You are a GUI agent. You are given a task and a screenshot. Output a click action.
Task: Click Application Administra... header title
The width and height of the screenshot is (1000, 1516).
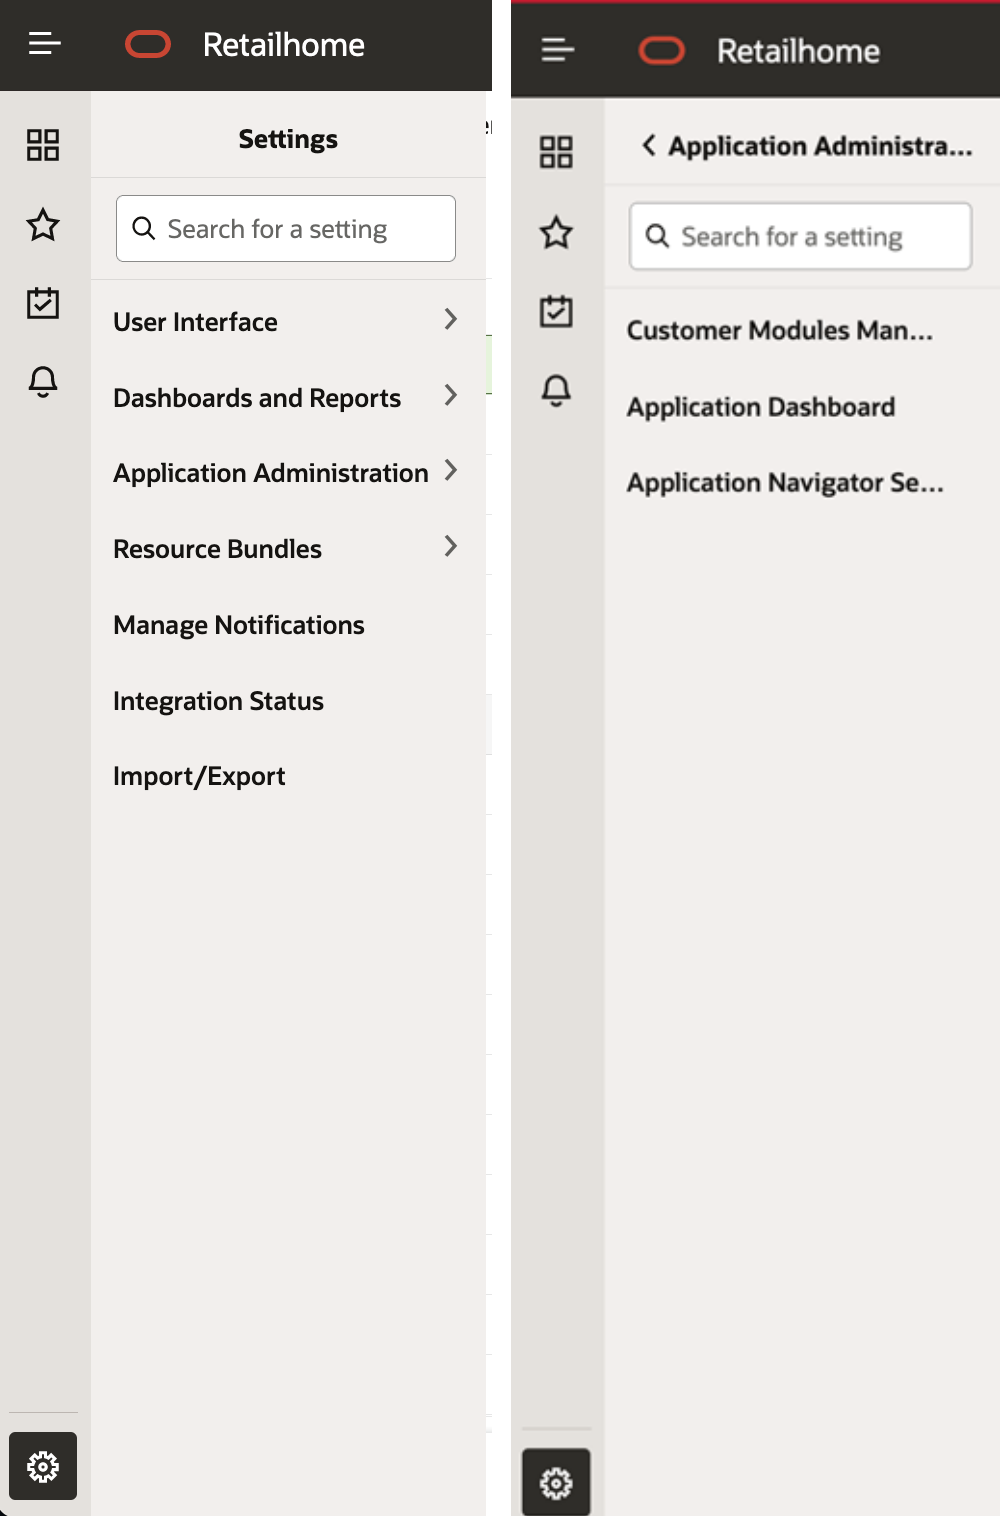820,146
